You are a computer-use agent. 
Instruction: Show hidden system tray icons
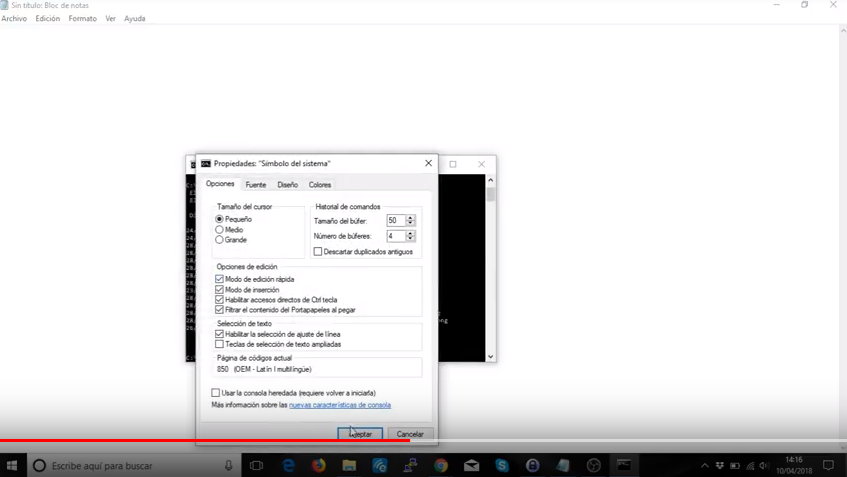tap(704, 466)
